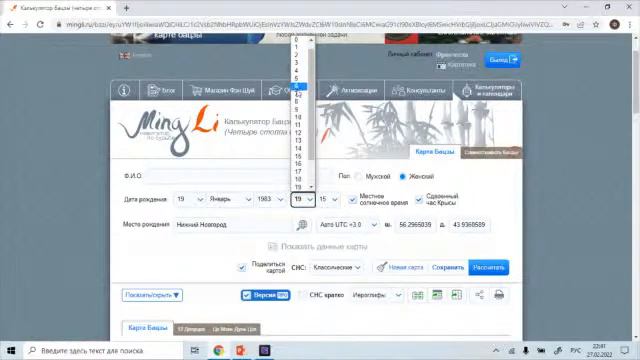Switch to the lower Карта Бацзы results tab
Screen dimensions: 640x360
pyautogui.click(x=148, y=328)
